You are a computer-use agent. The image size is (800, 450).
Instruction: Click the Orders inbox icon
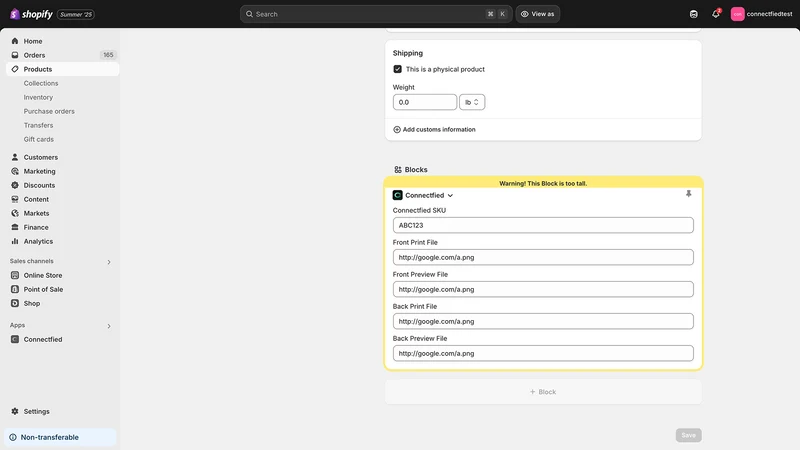click(x=15, y=55)
